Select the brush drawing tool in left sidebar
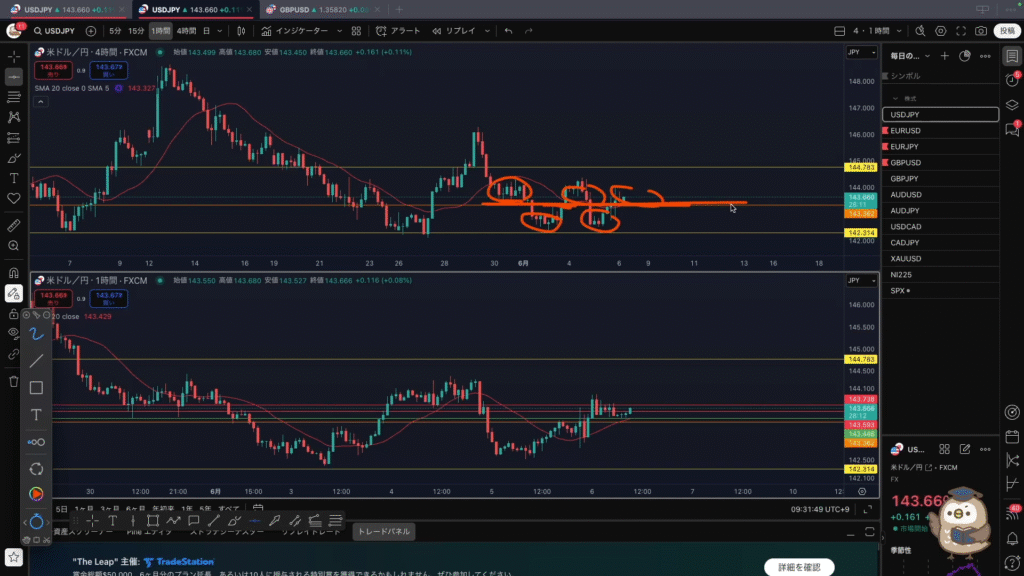 click(14, 158)
